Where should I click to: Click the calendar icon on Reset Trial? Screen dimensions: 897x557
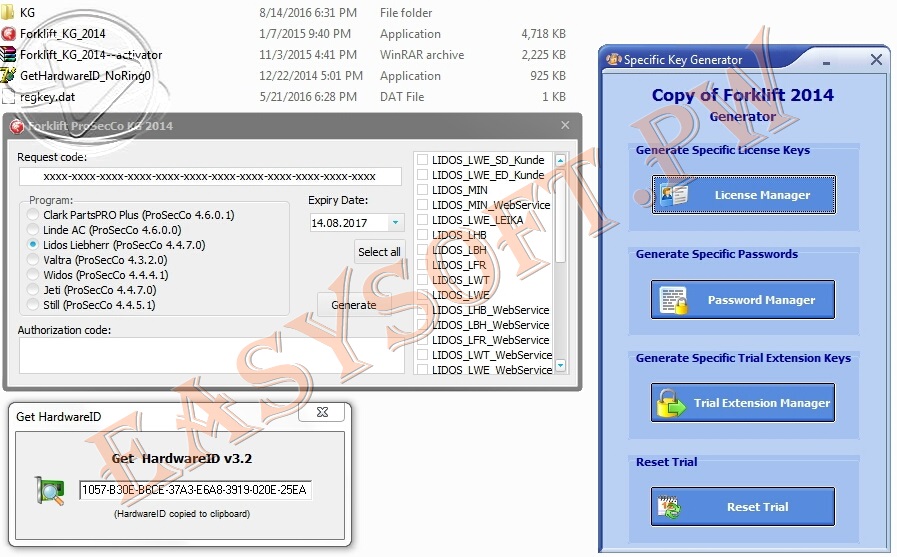pos(669,507)
